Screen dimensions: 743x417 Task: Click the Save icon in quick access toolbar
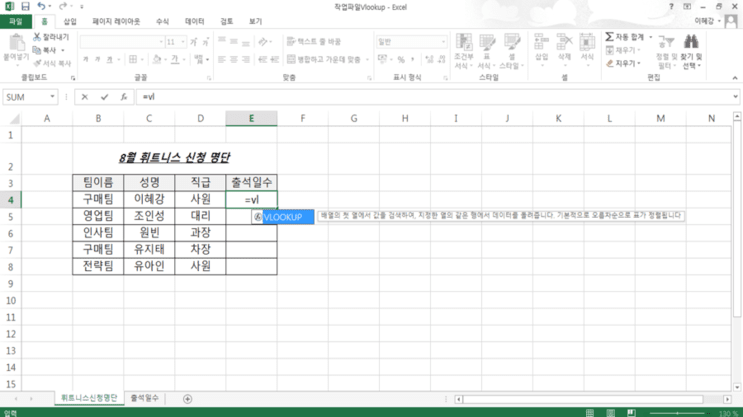tap(25, 6)
